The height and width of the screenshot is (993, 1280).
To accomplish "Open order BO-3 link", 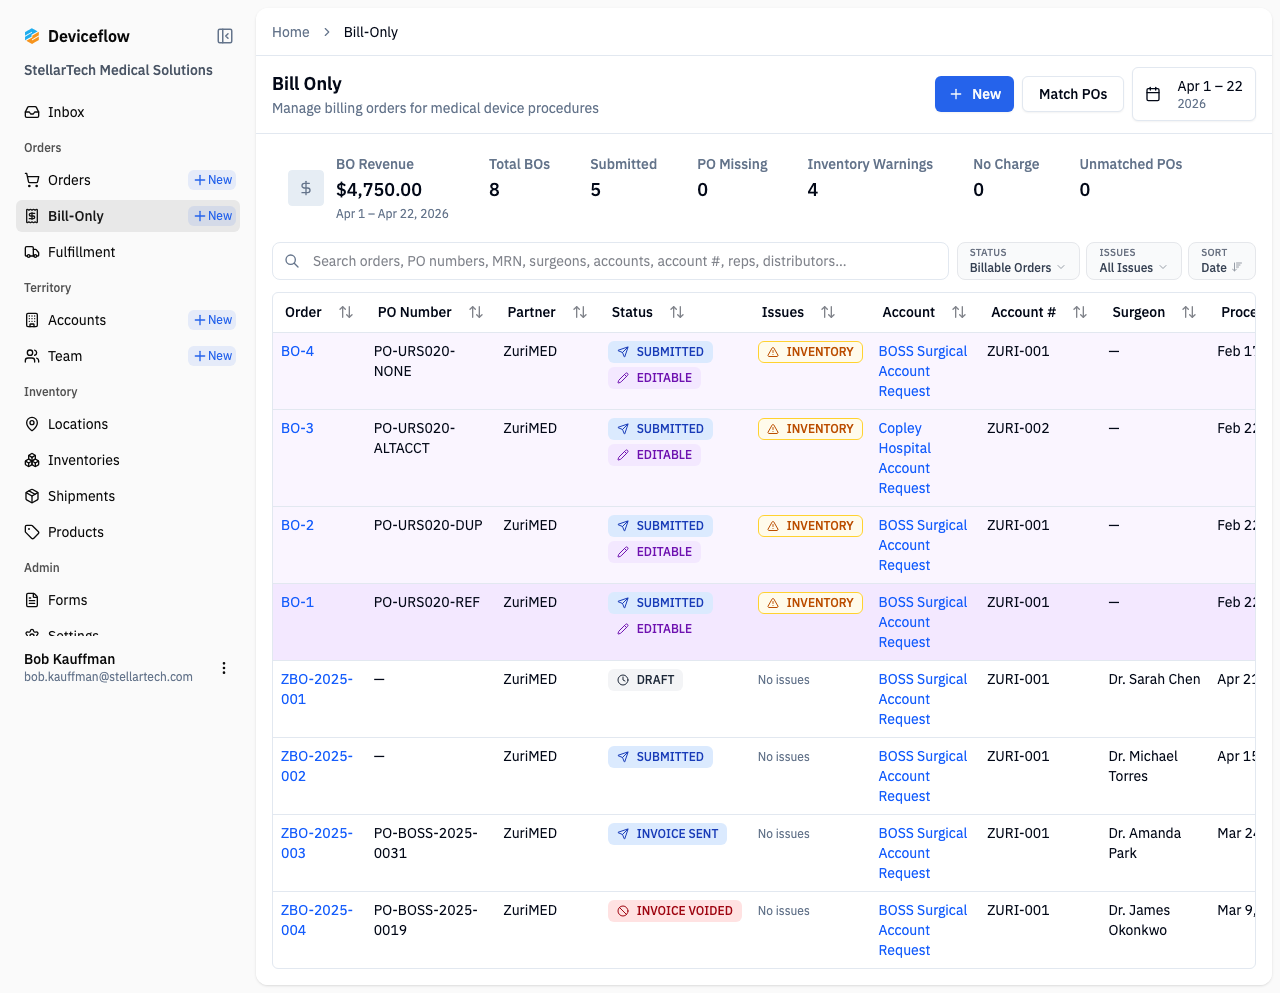I will [297, 428].
